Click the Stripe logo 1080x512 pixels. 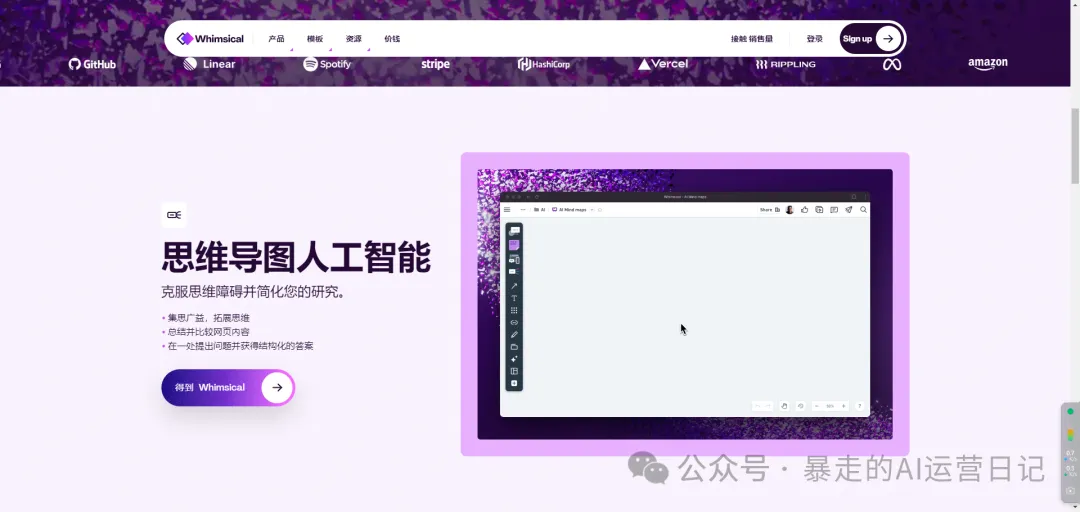click(435, 64)
